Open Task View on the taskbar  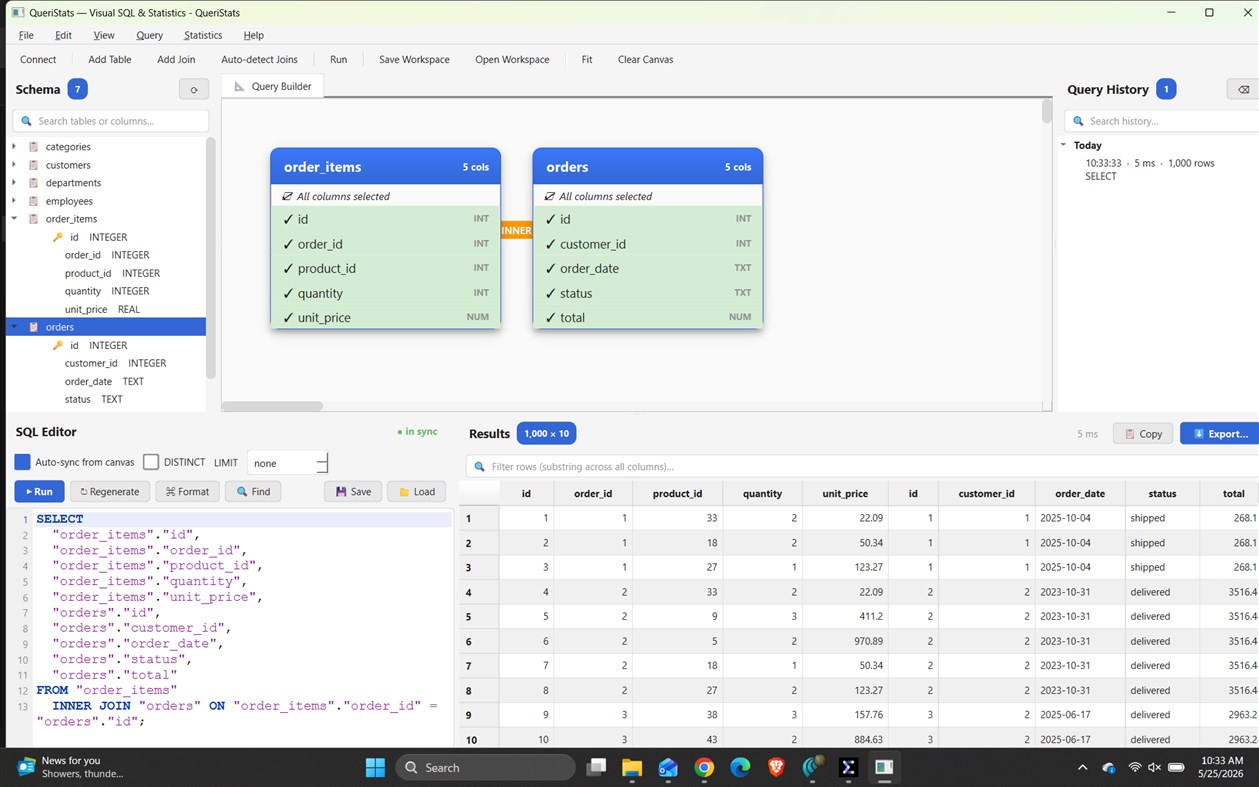(596, 767)
